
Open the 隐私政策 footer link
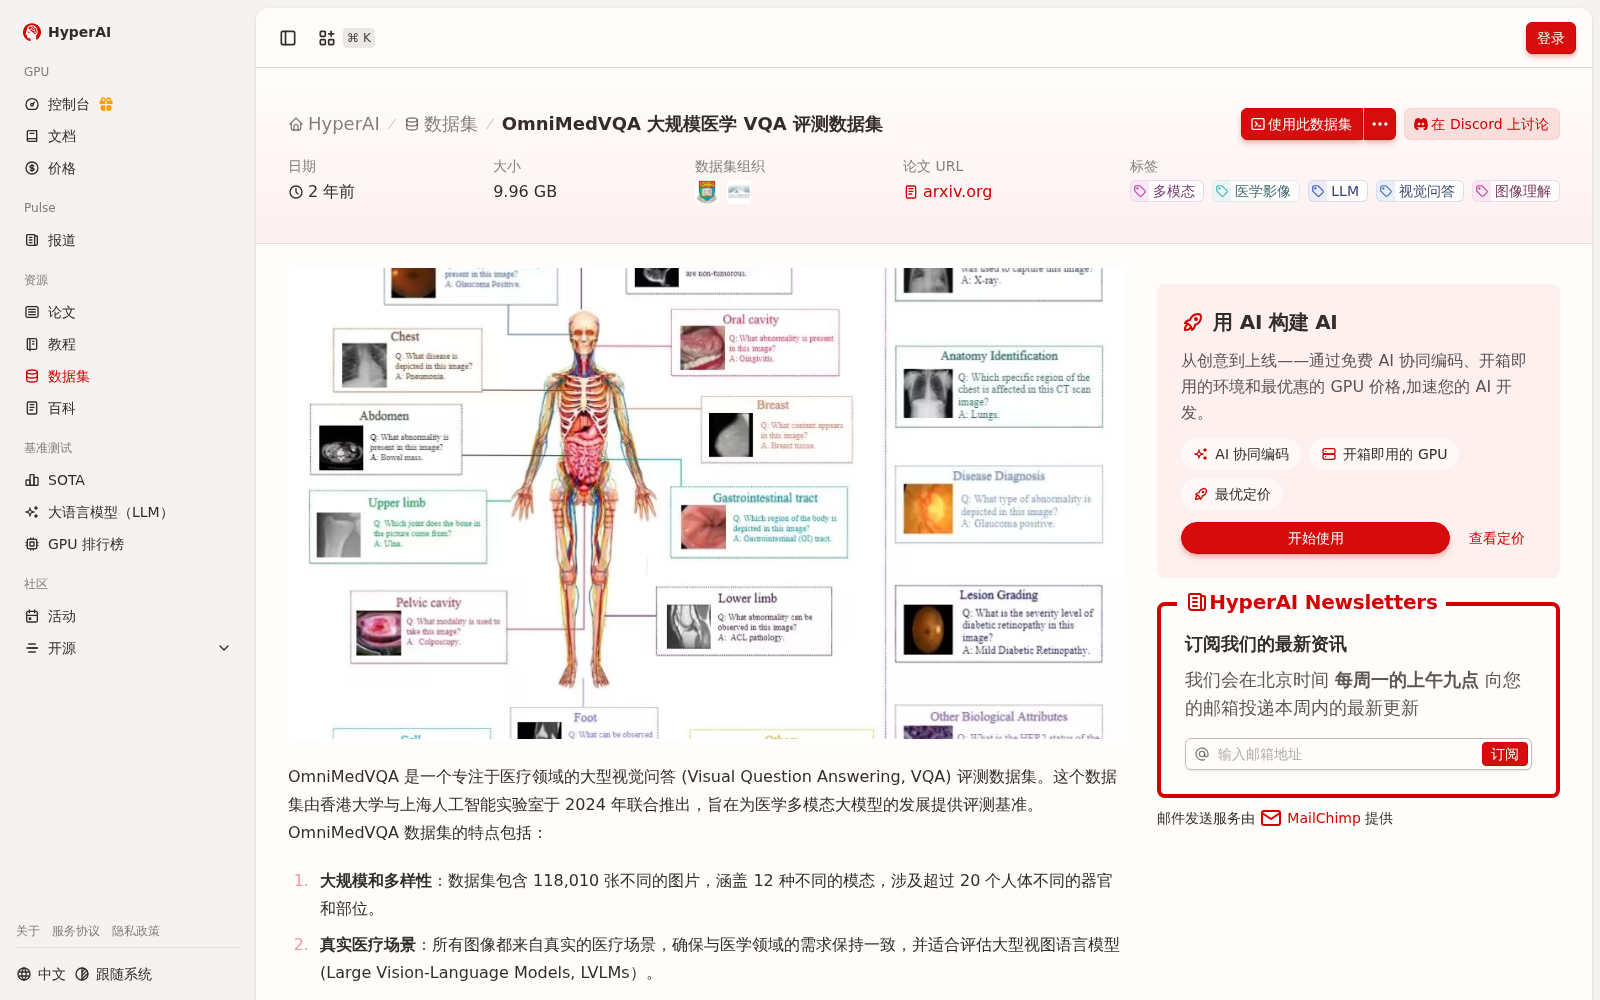(x=136, y=931)
